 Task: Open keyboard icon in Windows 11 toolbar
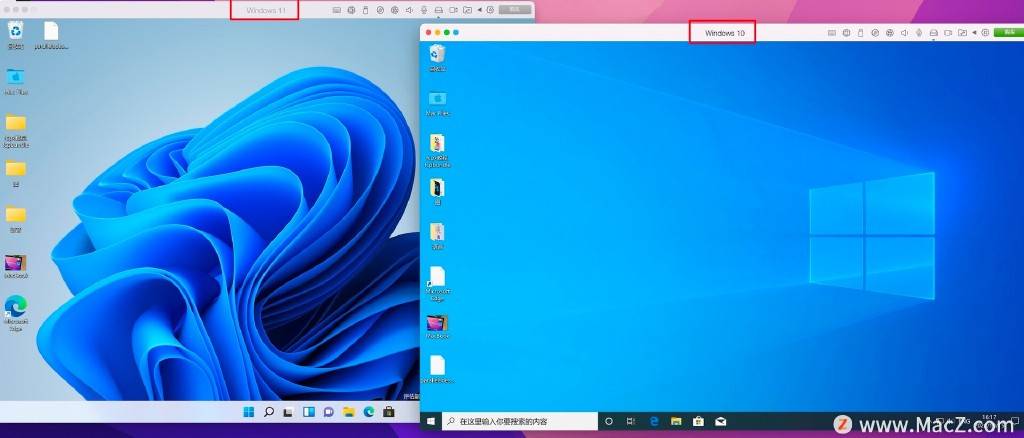(x=337, y=10)
